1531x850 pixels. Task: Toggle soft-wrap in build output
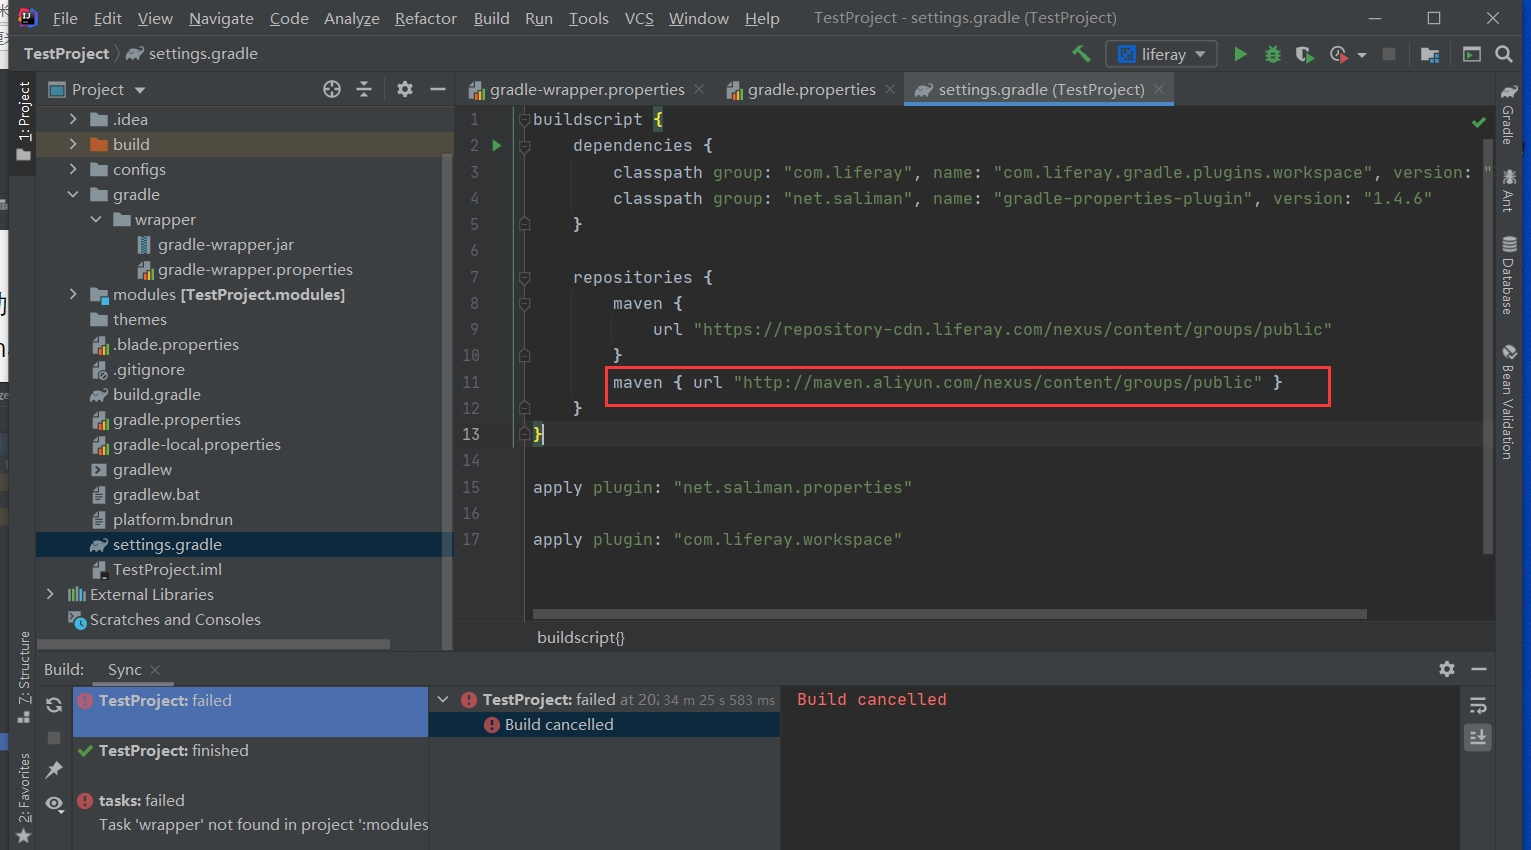click(x=1478, y=706)
